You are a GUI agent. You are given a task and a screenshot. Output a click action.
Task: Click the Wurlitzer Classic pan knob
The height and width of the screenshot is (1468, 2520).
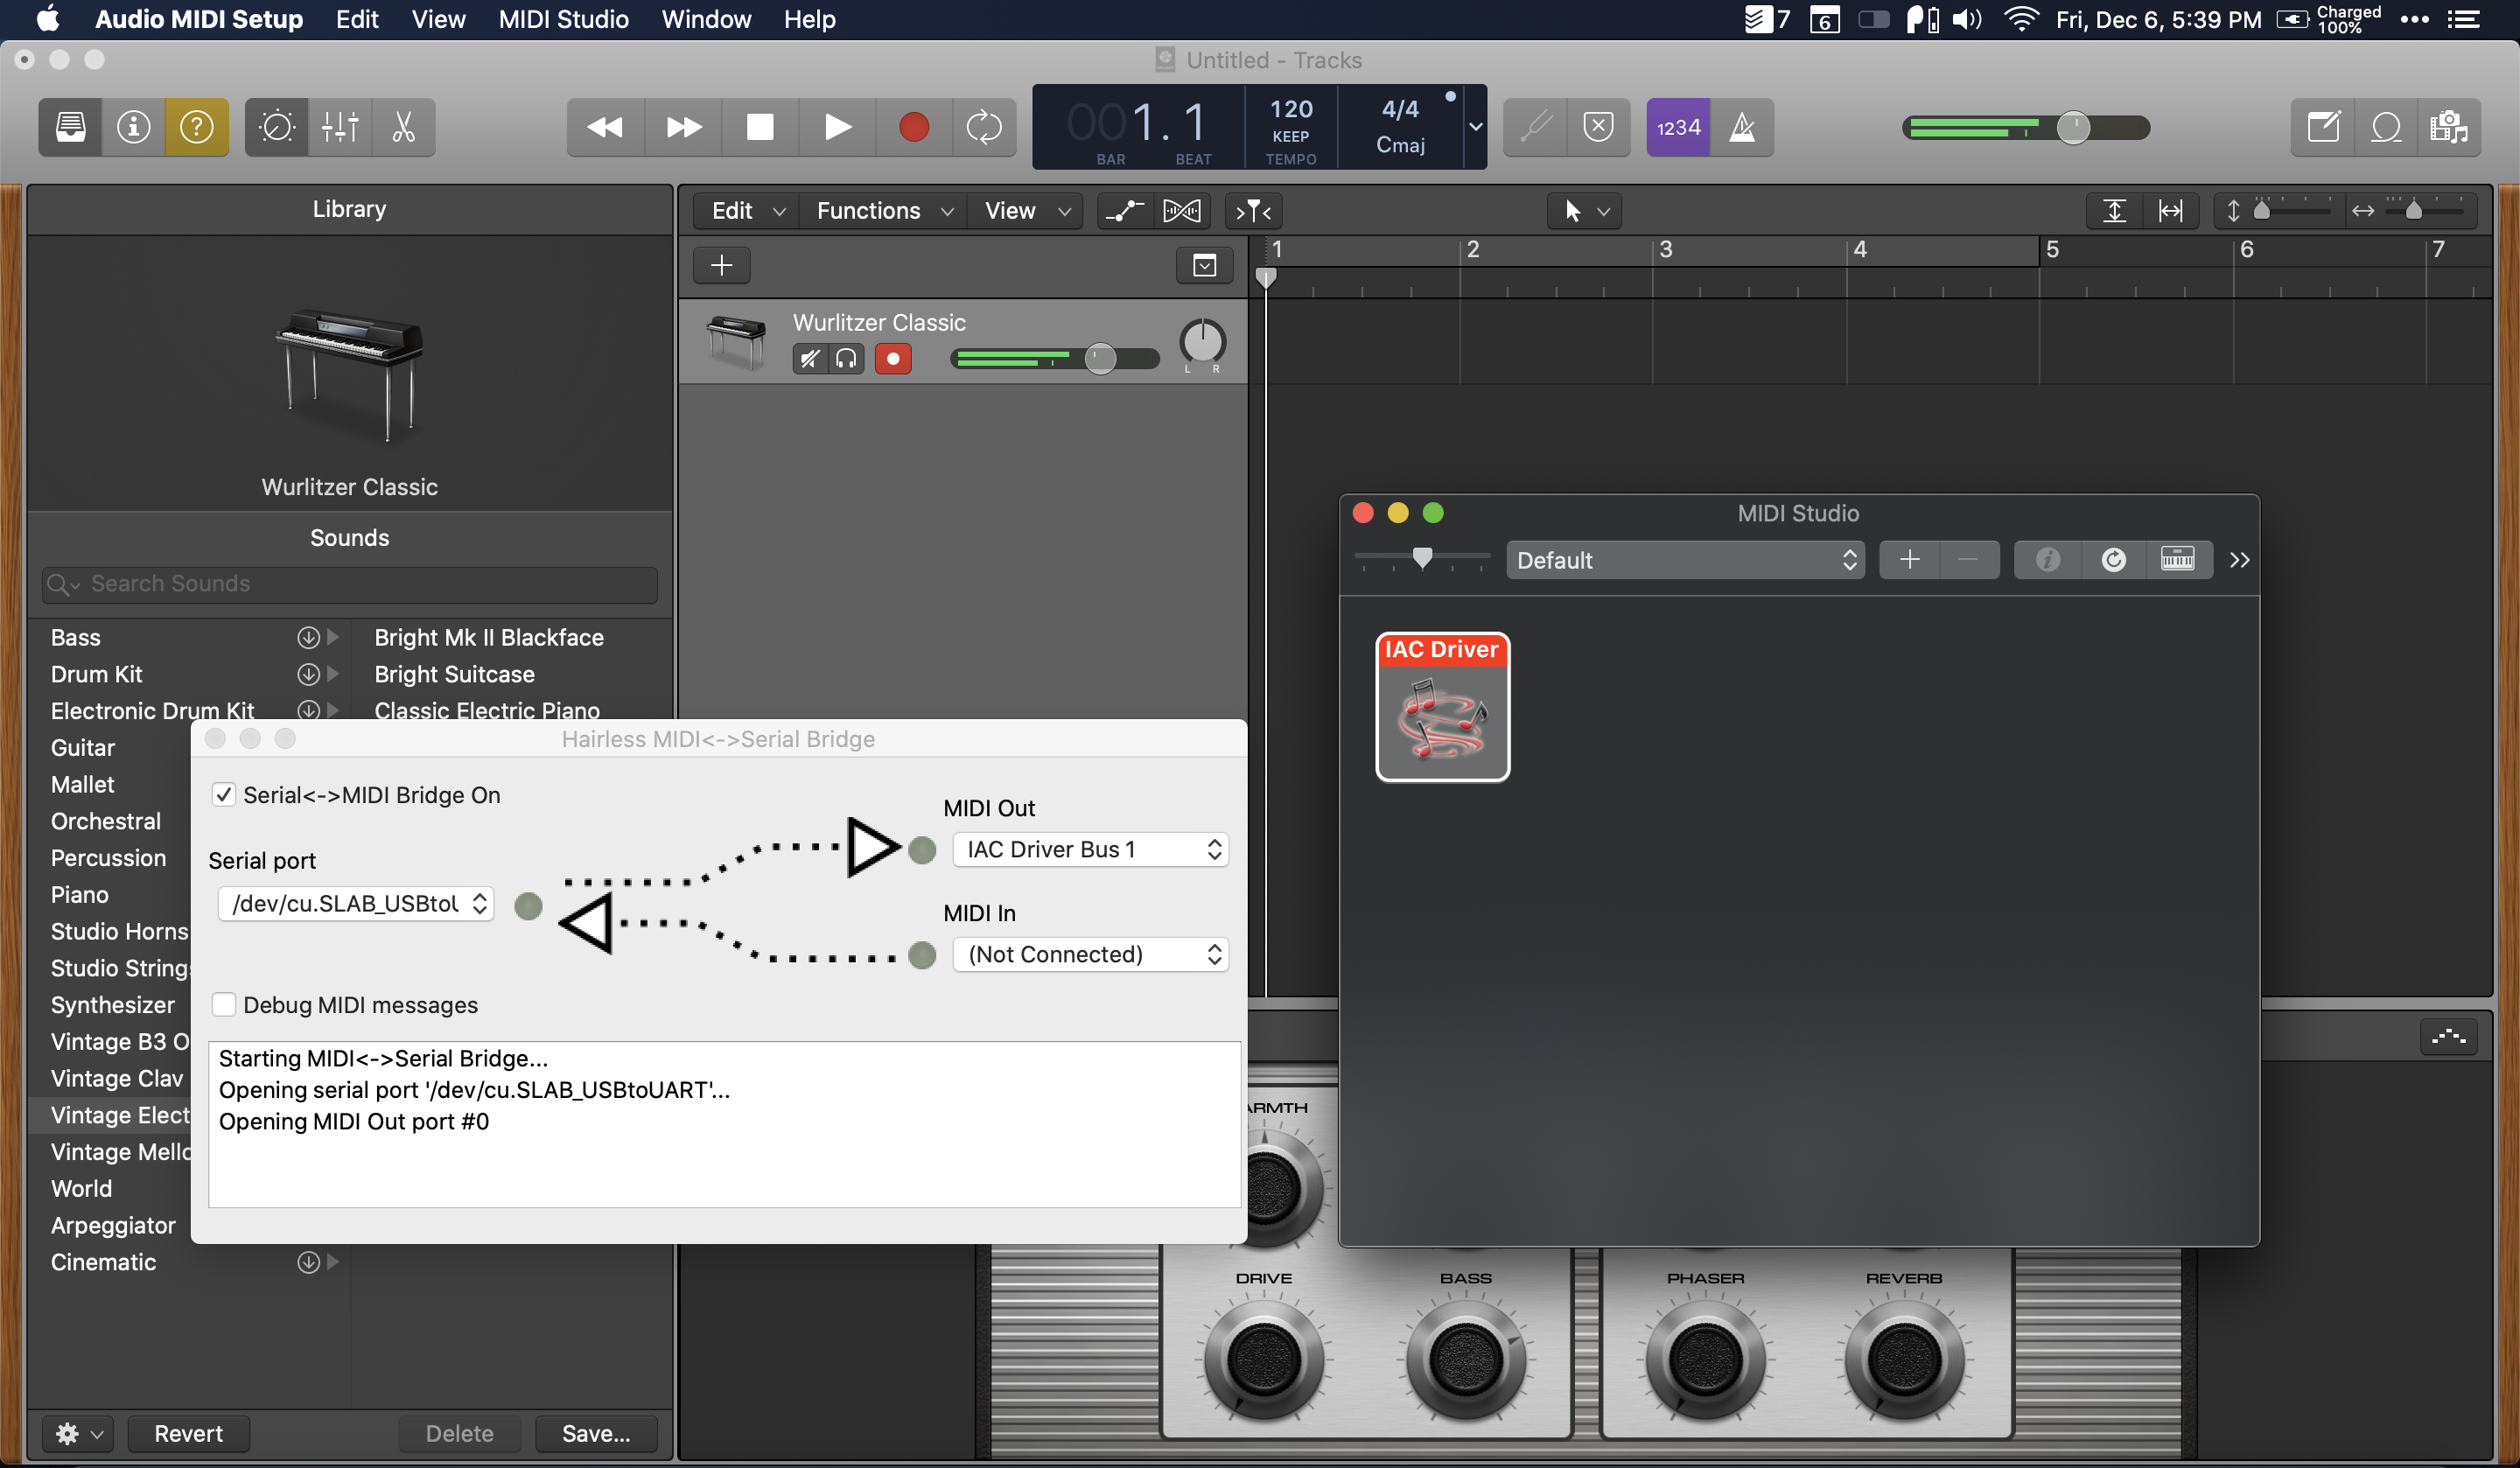coord(1202,343)
